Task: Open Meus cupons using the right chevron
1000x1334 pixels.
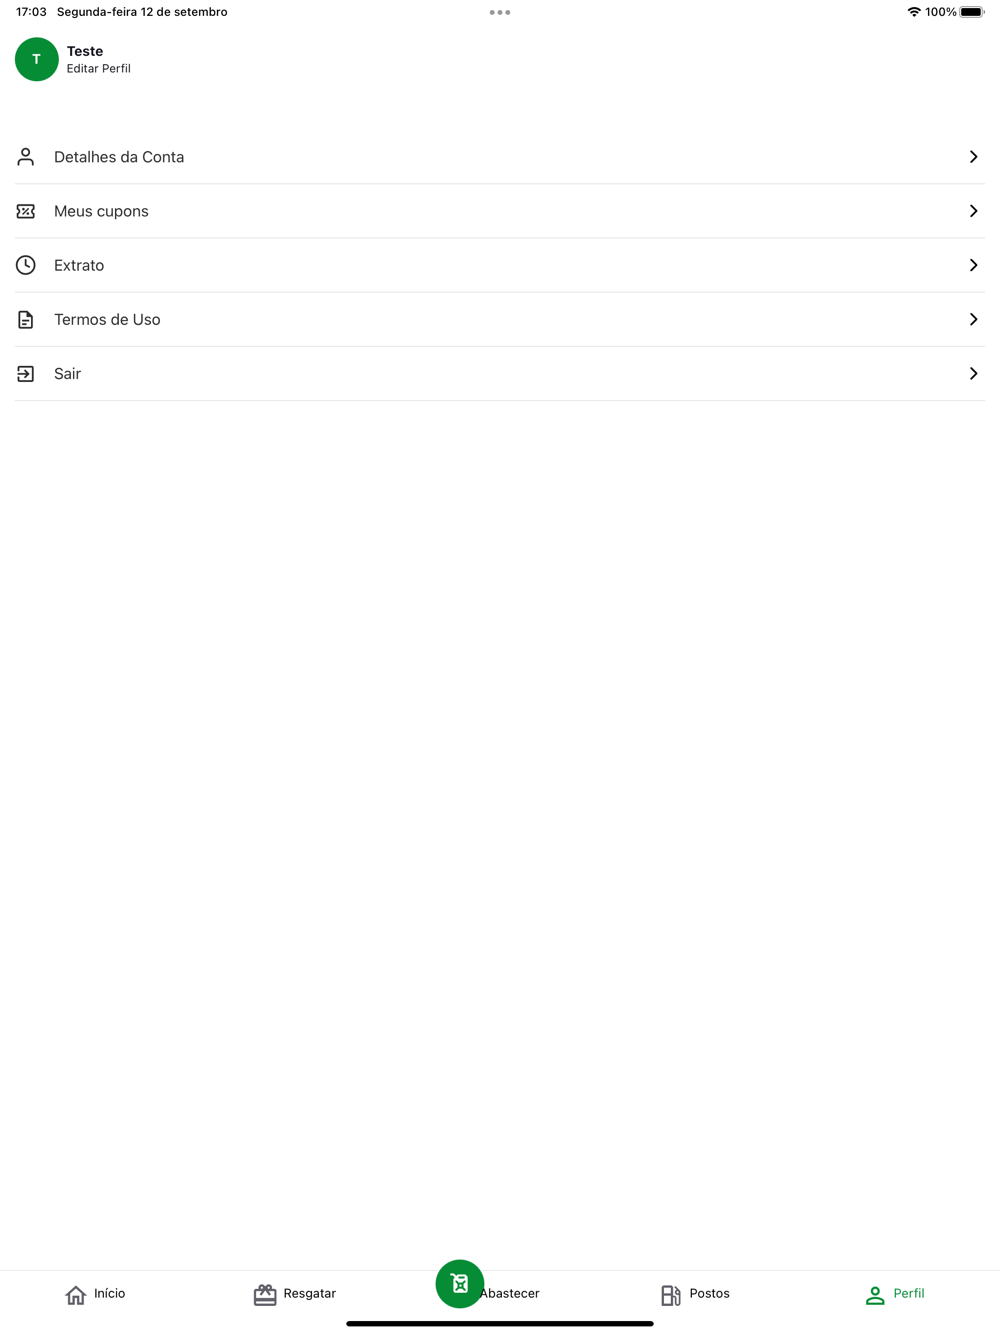Action: tap(973, 211)
